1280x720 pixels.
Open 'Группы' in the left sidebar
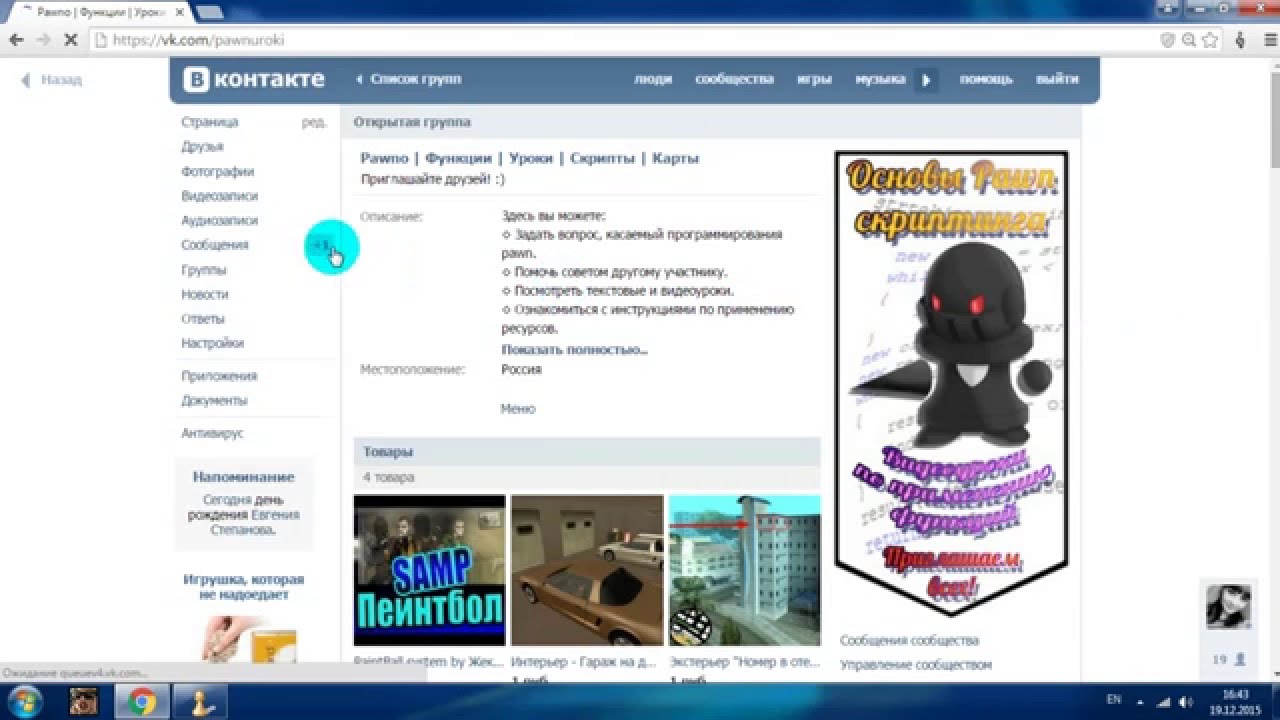point(204,270)
